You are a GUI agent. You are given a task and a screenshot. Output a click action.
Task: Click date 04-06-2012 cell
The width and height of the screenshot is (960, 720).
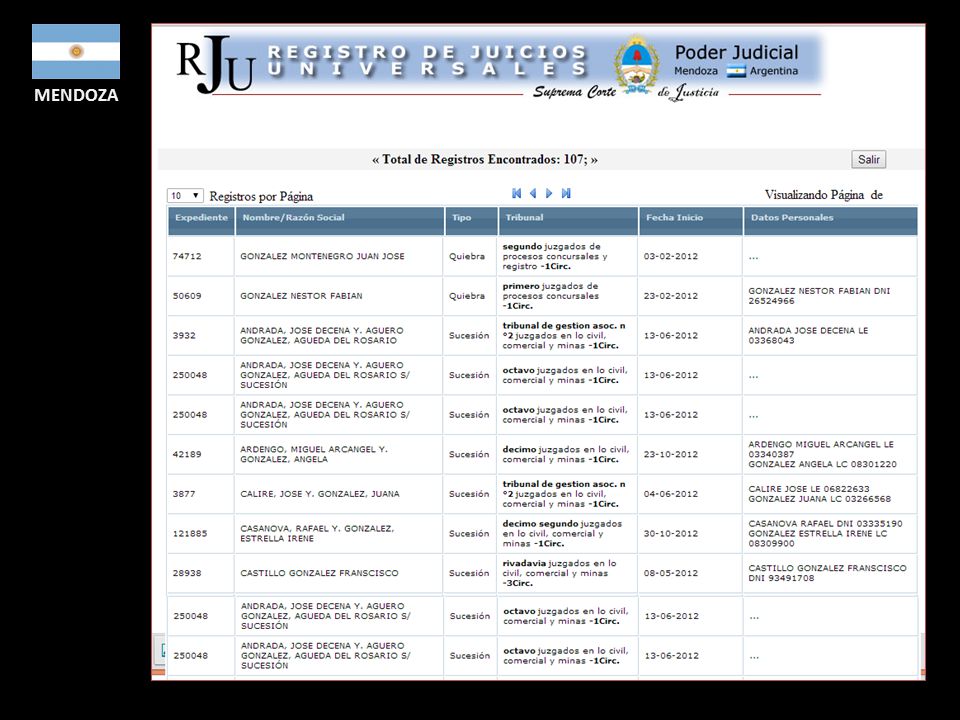click(x=690, y=494)
